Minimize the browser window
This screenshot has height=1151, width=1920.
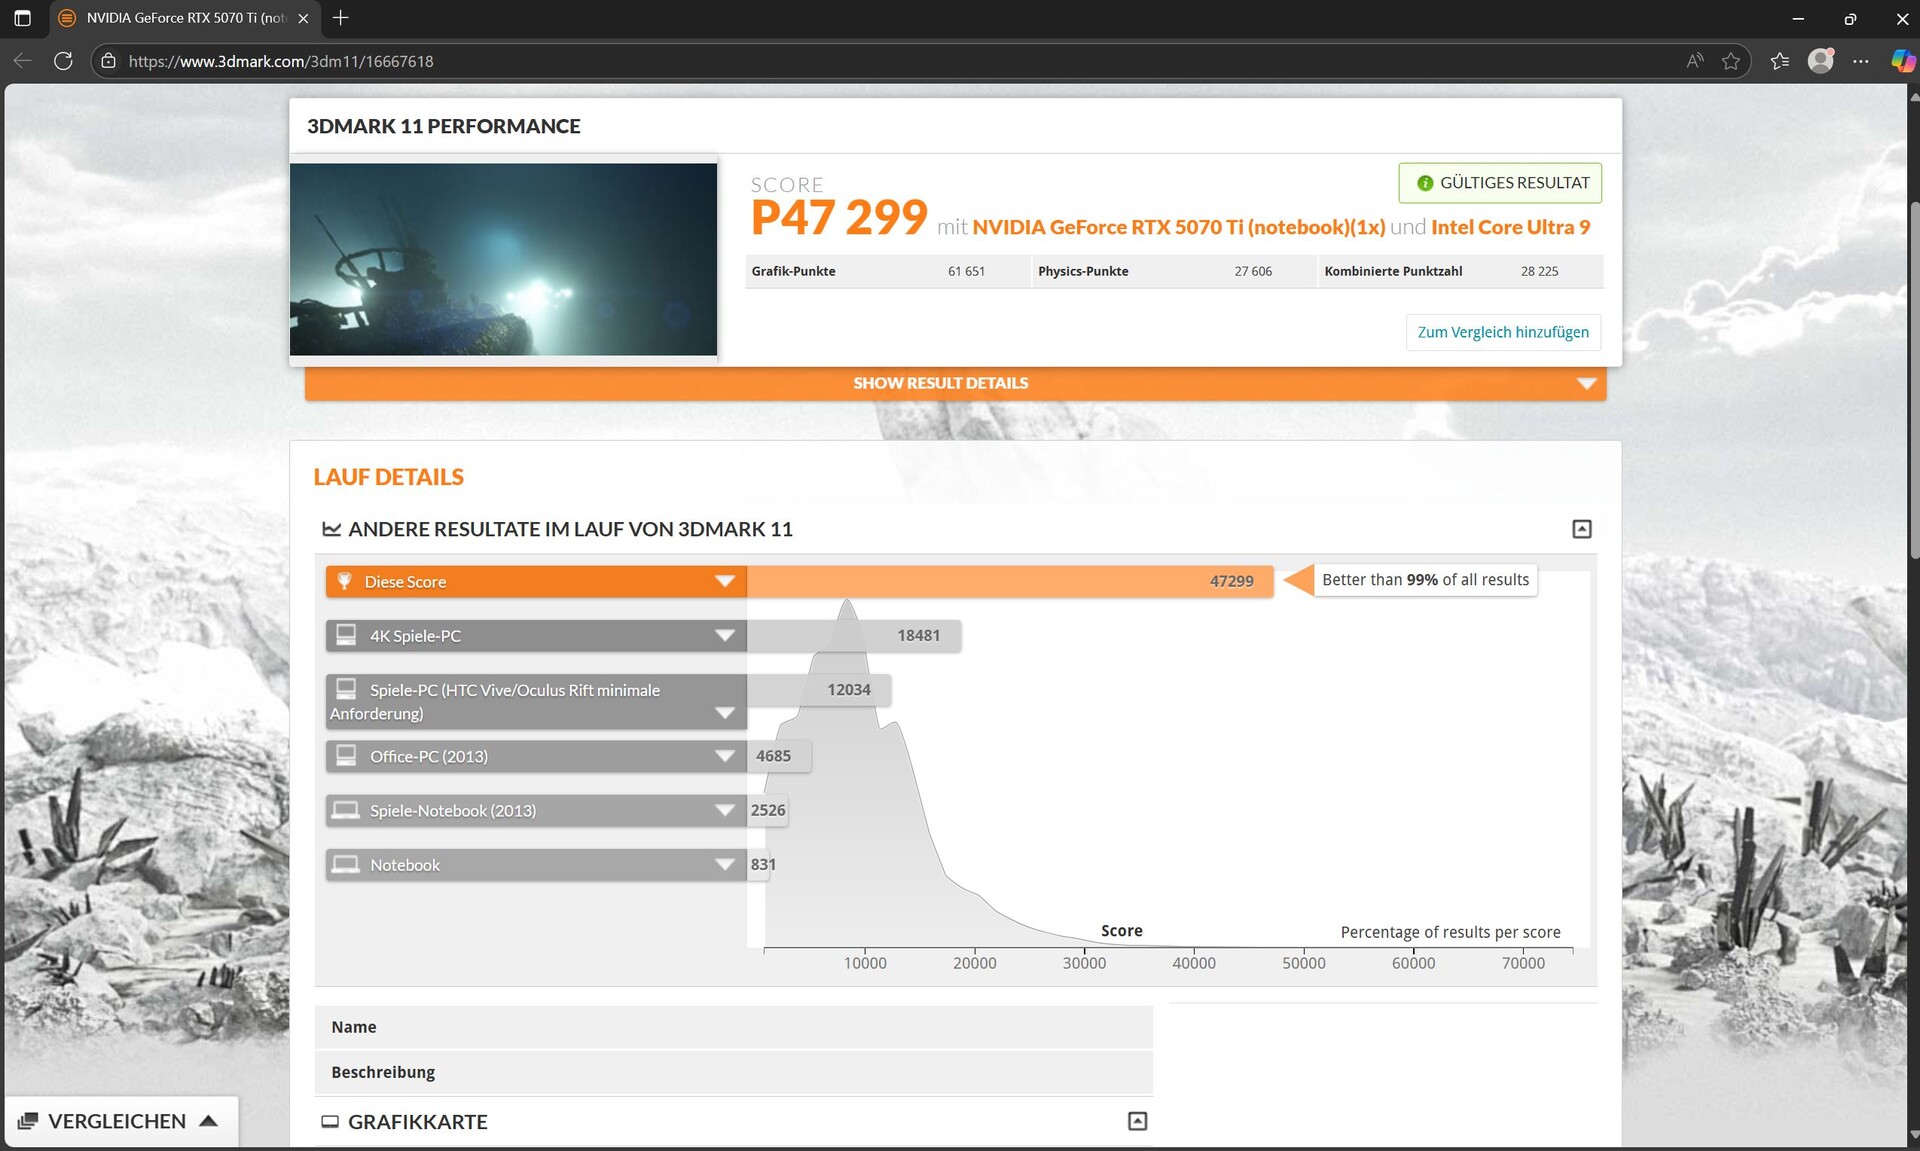coord(1798,18)
